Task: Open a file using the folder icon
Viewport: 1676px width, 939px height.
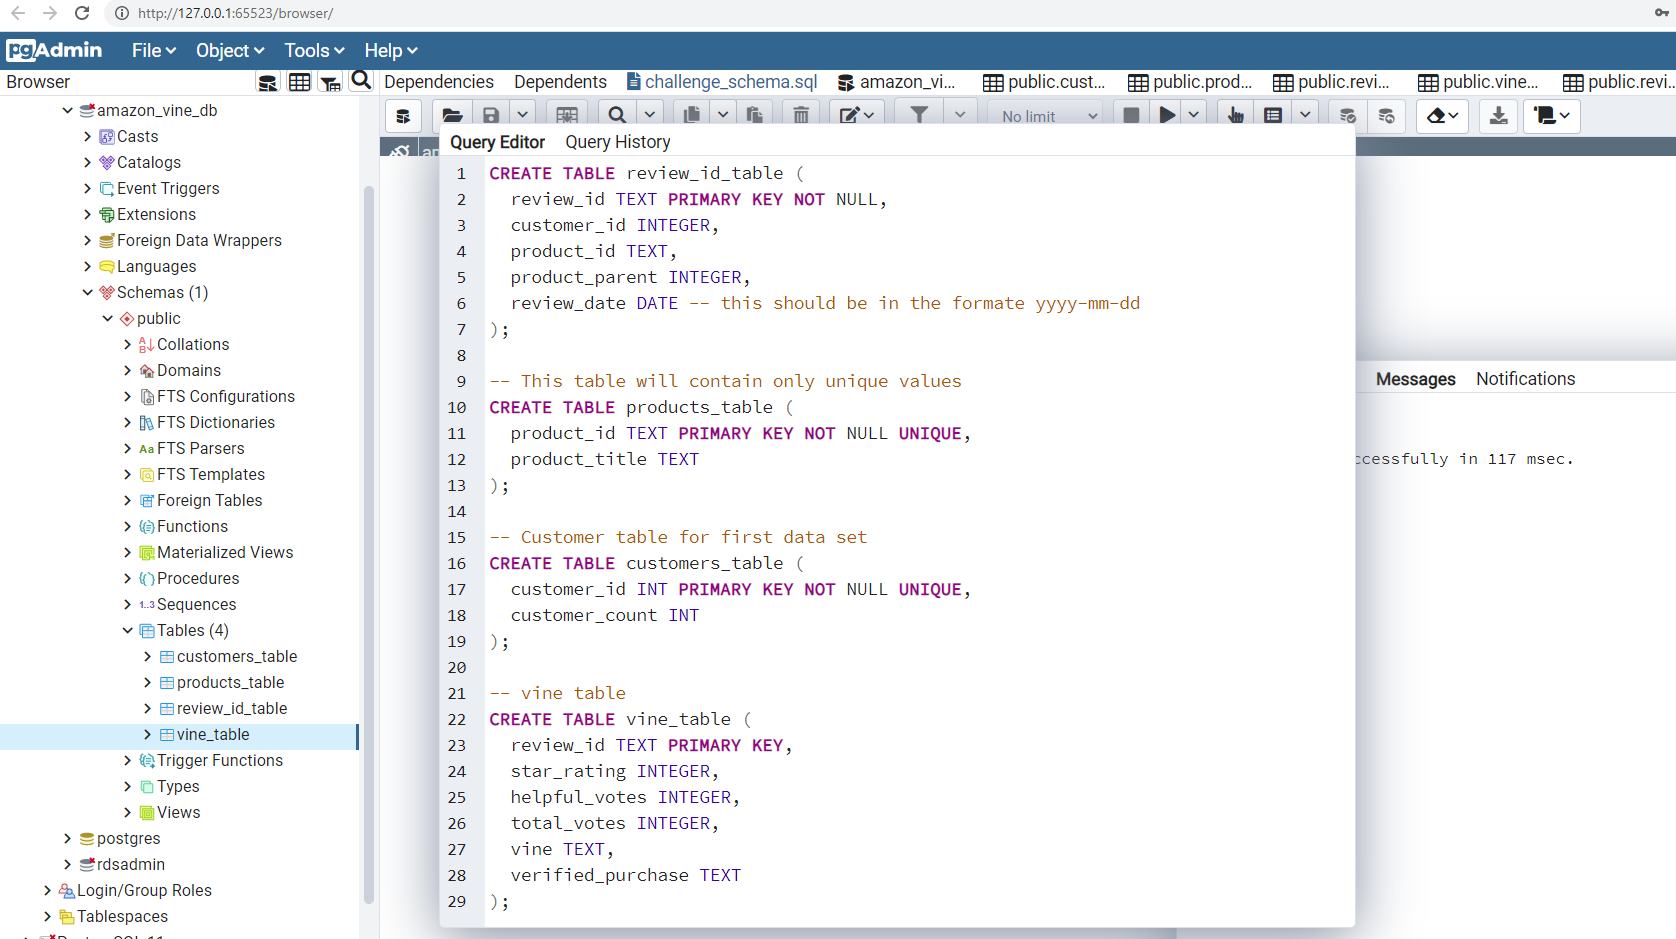Action: tap(452, 114)
